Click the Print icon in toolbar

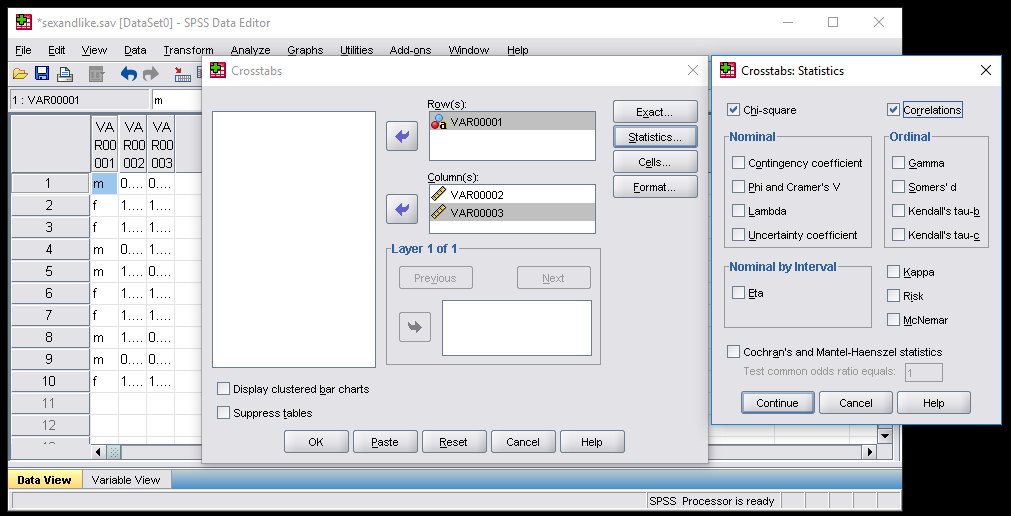(65, 73)
